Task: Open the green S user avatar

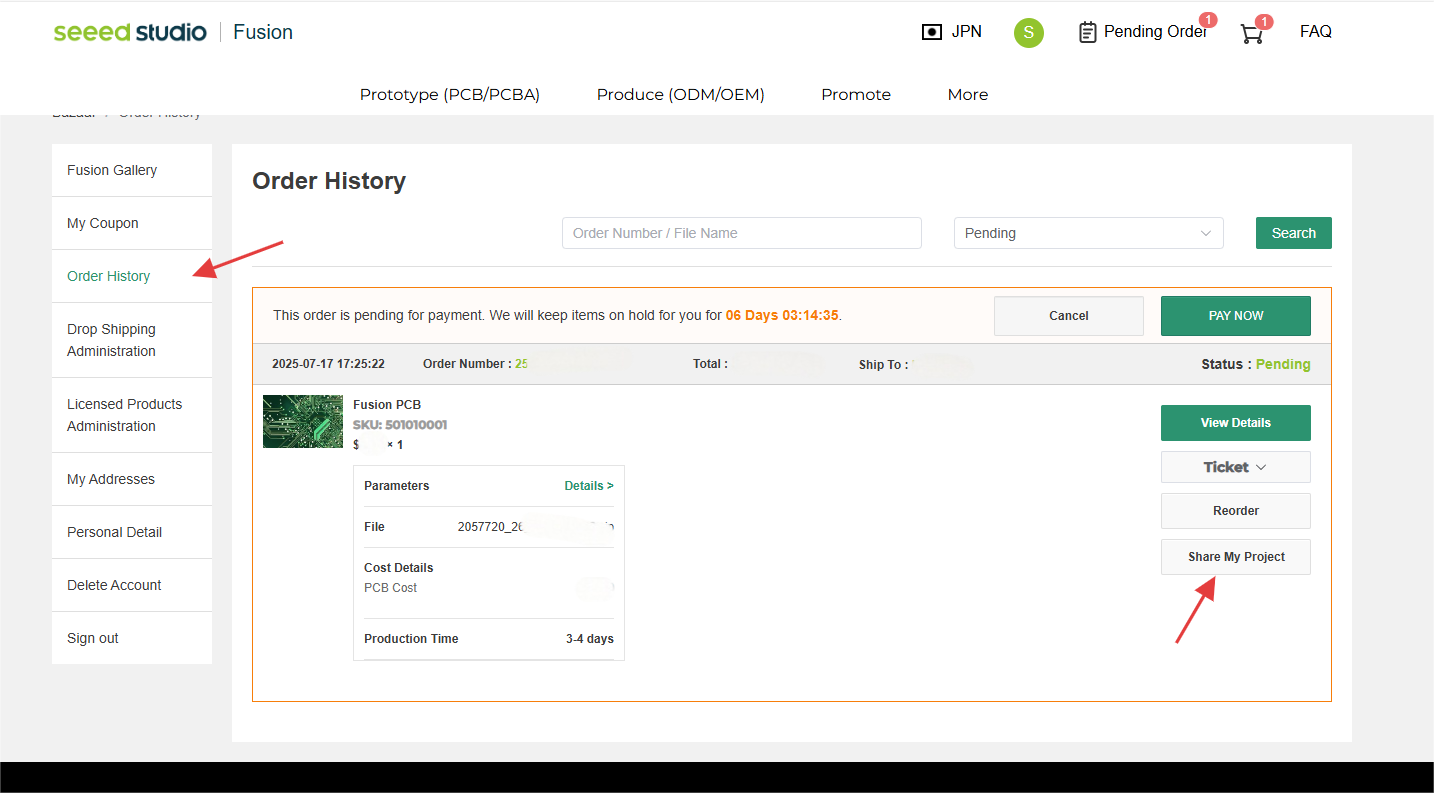Action: pyautogui.click(x=1028, y=33)
